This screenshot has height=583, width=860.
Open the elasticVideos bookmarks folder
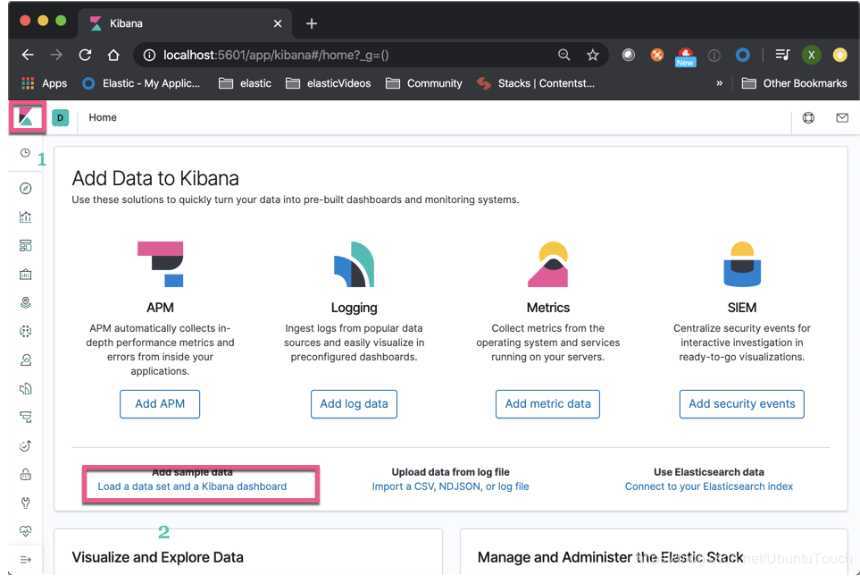tap(328, 83)
